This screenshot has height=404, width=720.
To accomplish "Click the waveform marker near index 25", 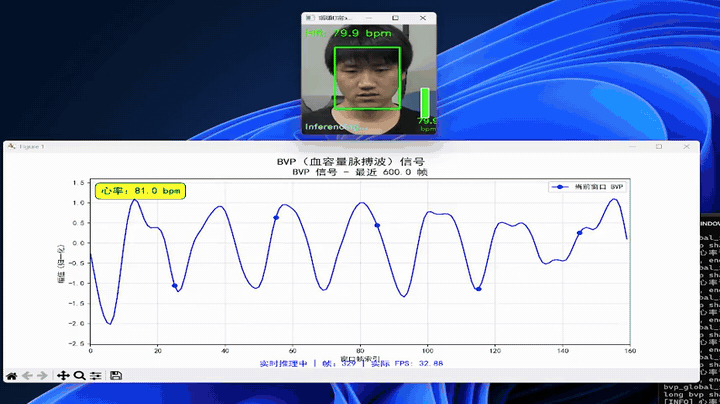I will point(174,286).
